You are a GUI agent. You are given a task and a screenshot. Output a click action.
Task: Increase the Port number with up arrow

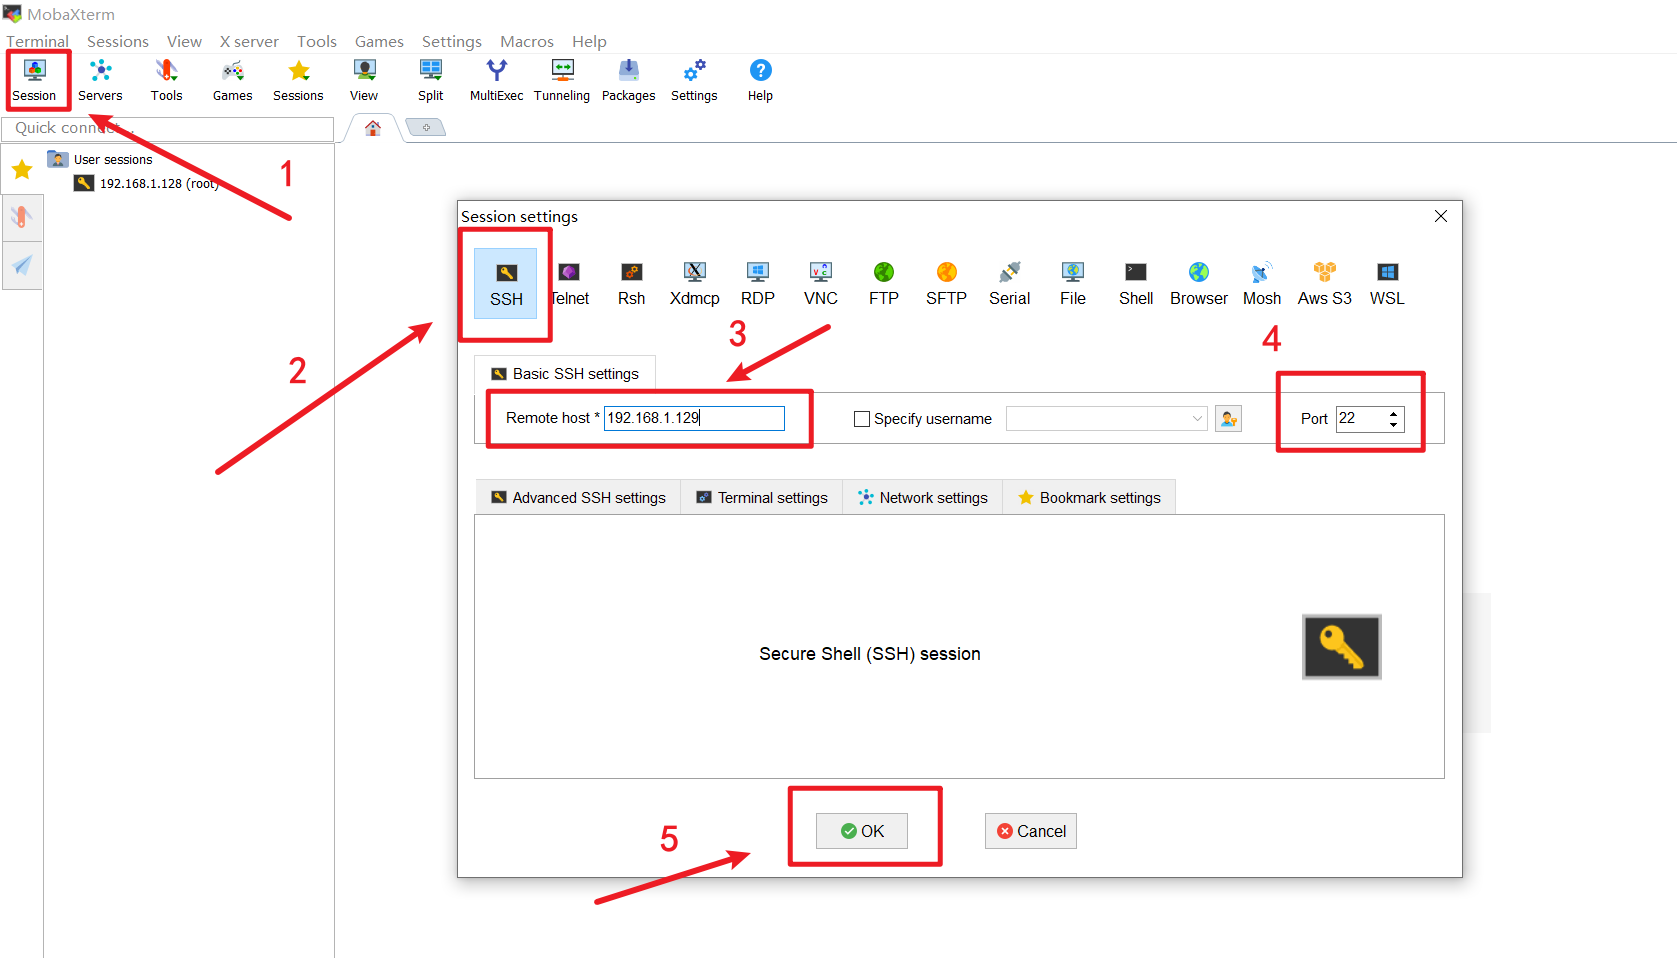1393,413
